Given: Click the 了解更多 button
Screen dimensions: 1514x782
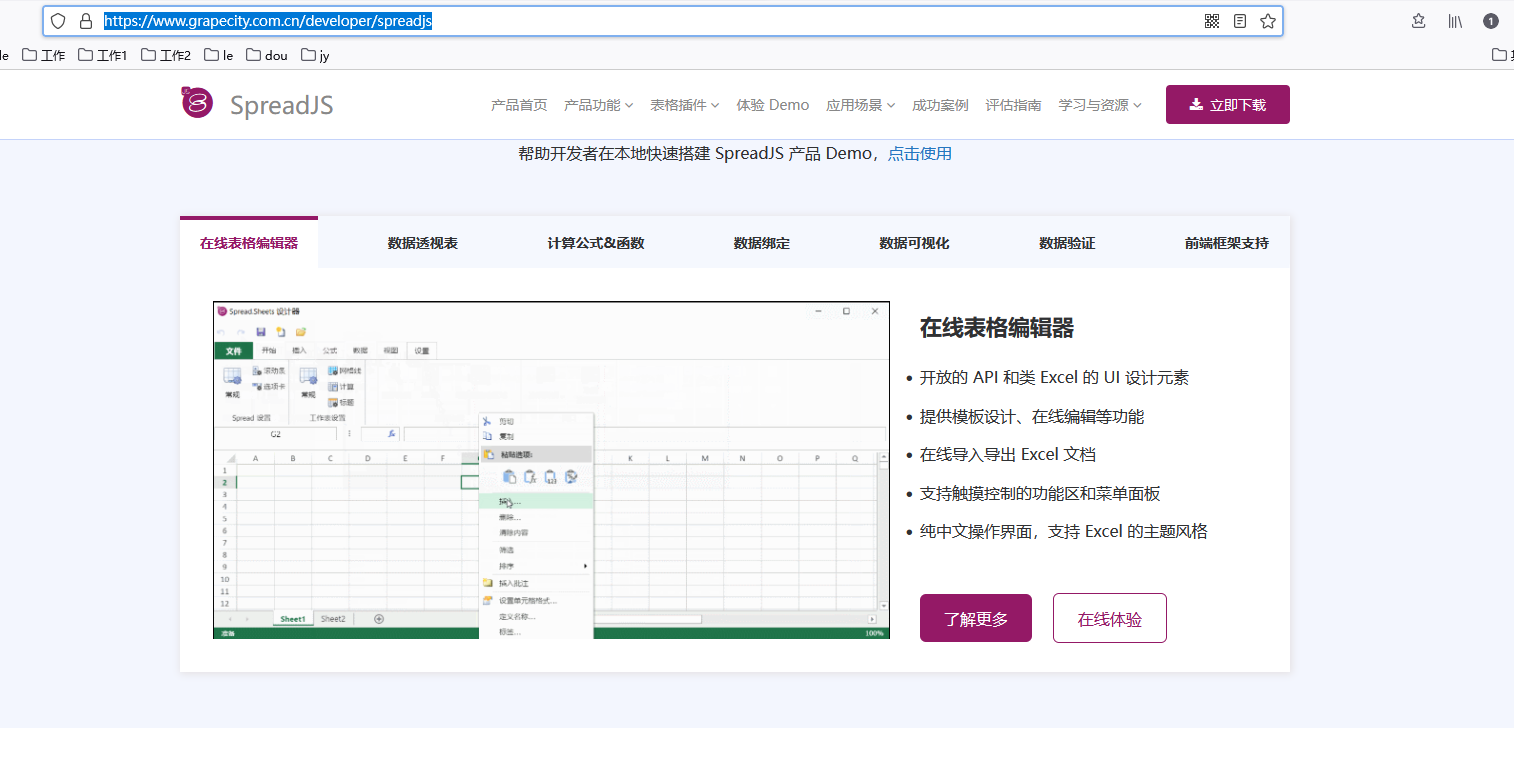Looking at the screenshot, I should 975,618.
